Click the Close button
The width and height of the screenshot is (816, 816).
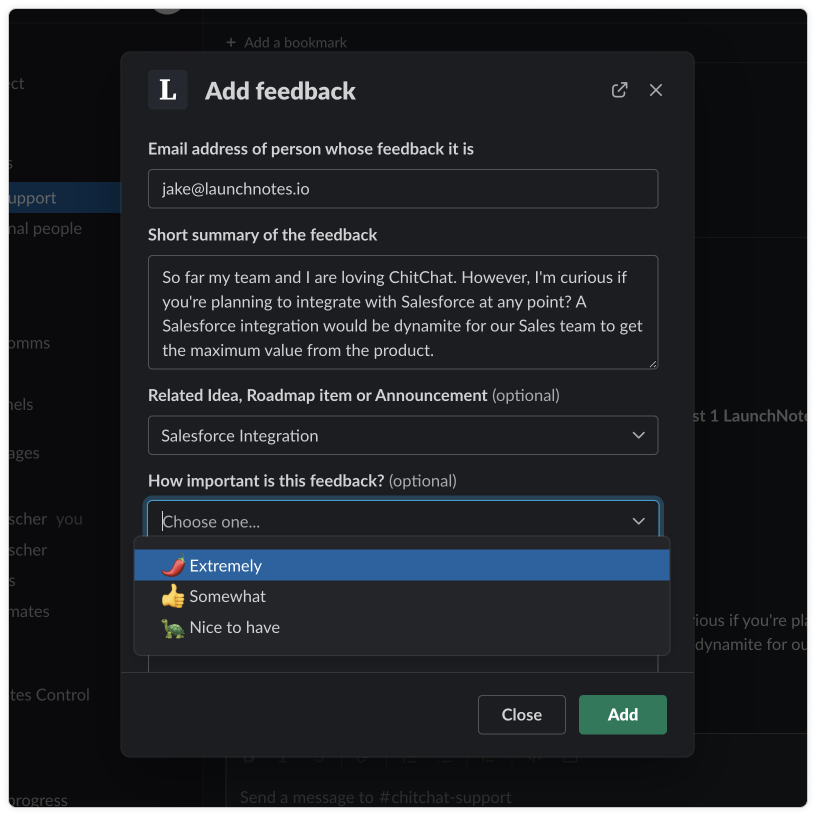521,715
